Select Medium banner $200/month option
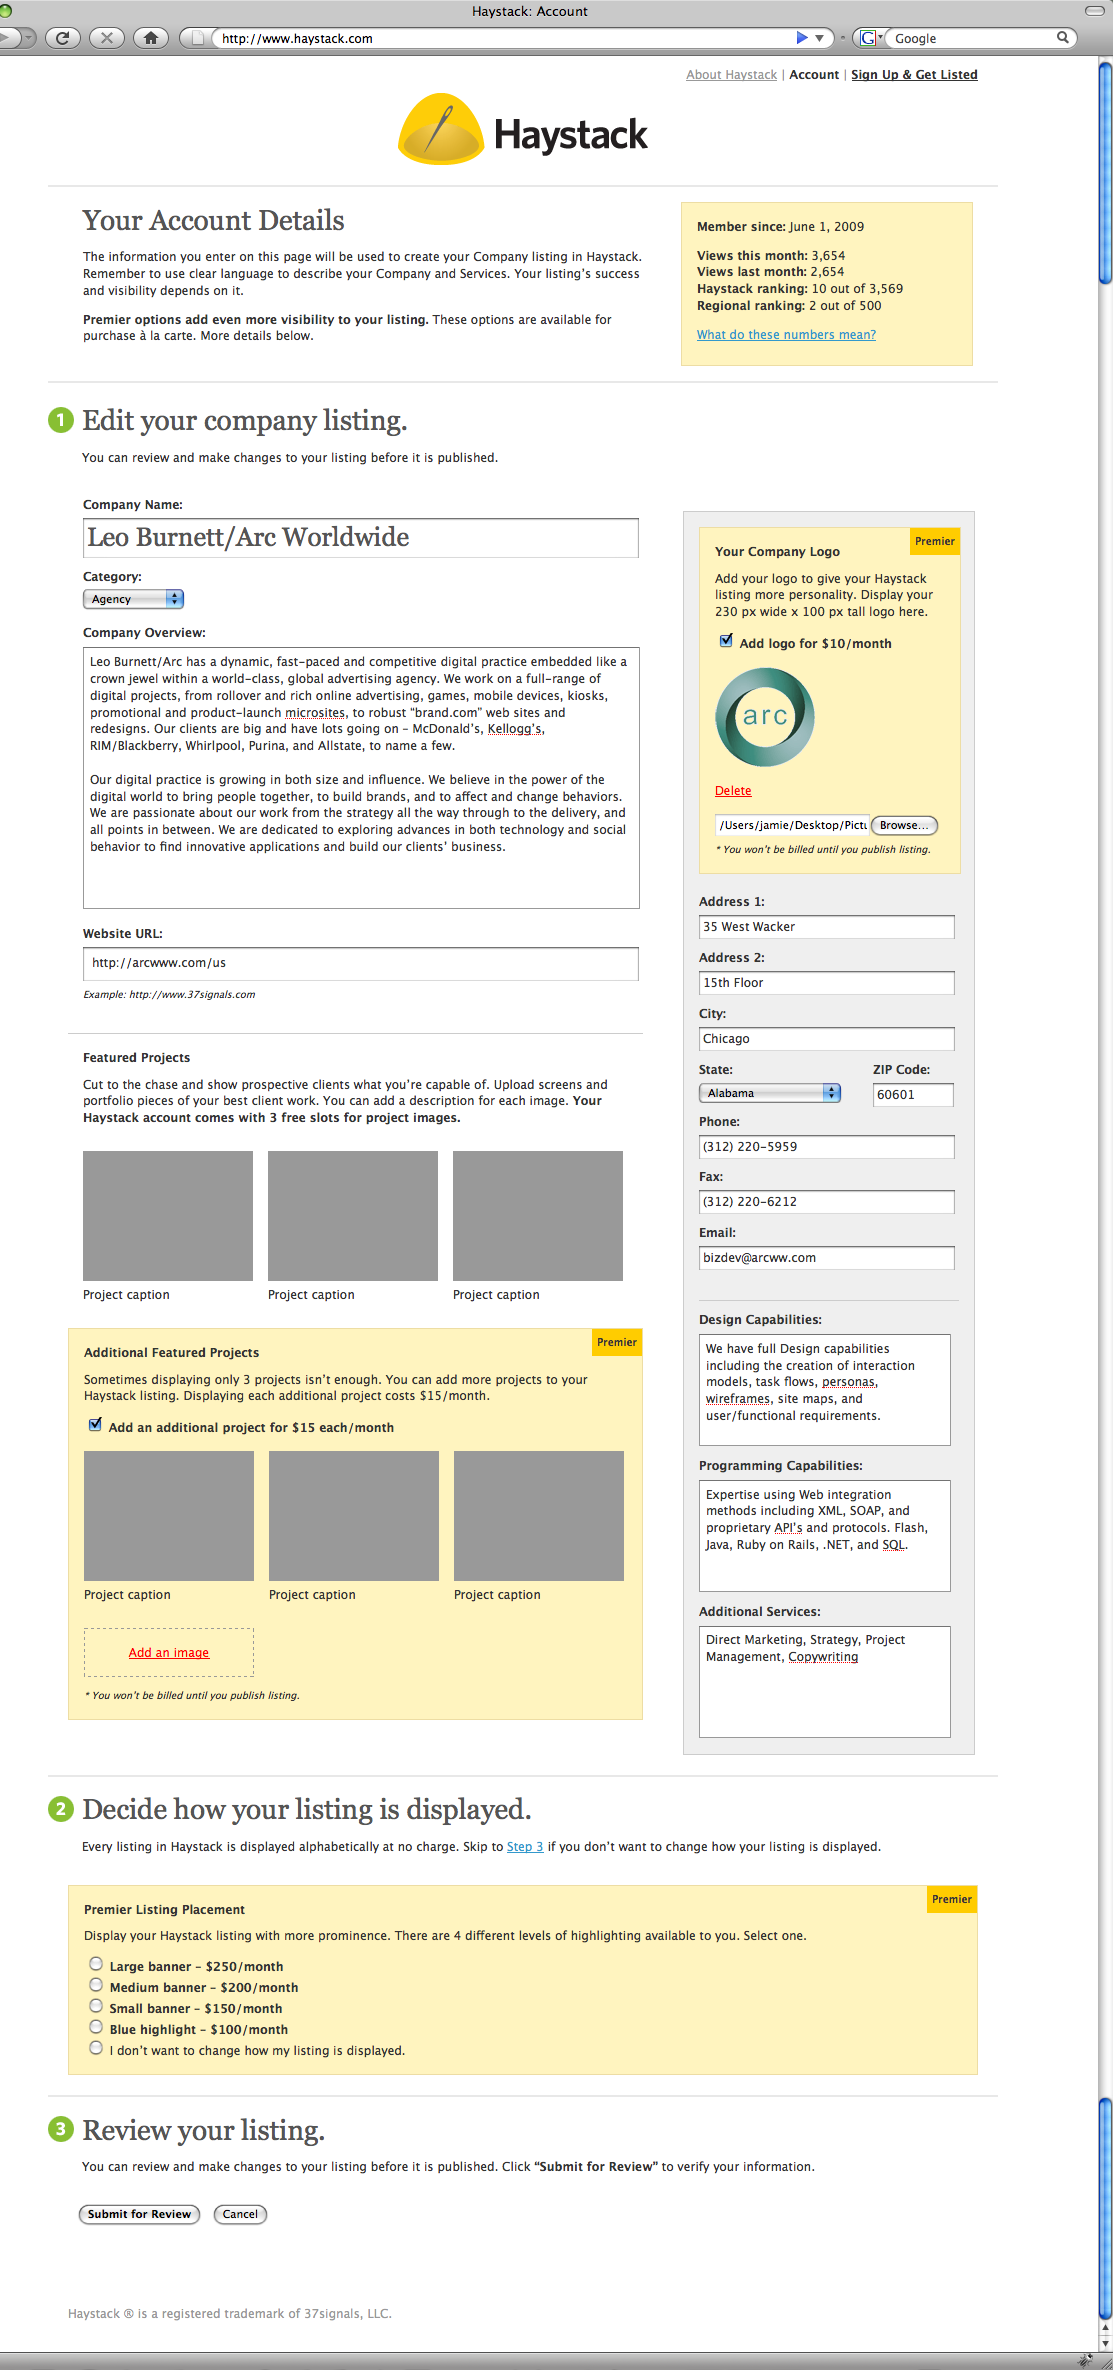The height and width of the screenshot is (2370, 1113). point(96,1984)
